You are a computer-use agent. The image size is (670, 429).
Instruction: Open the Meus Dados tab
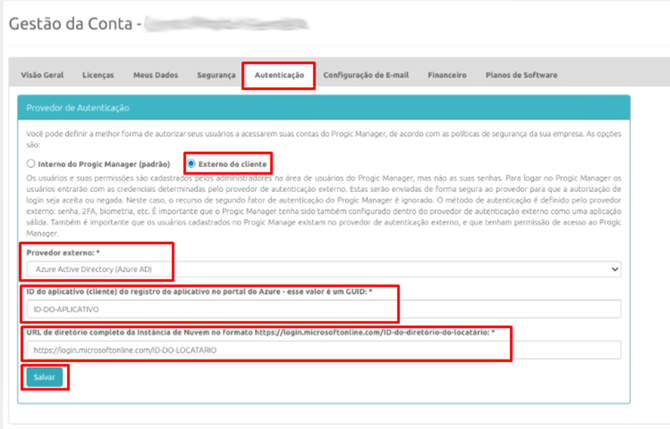156,75
